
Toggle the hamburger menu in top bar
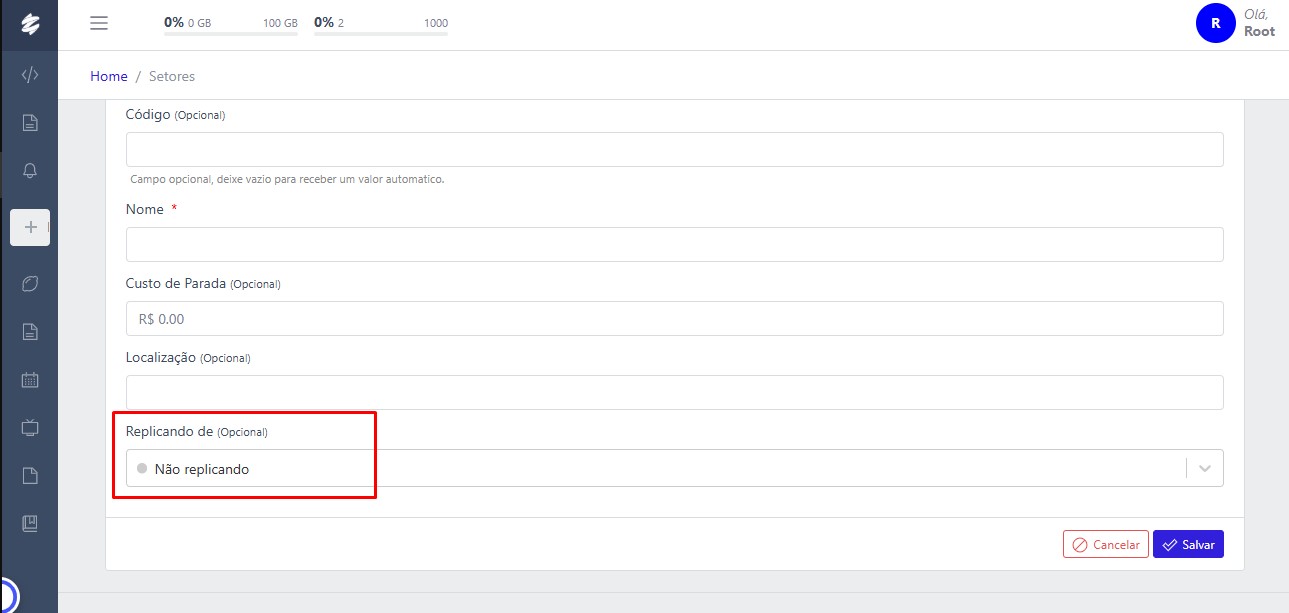click(99, 23)
